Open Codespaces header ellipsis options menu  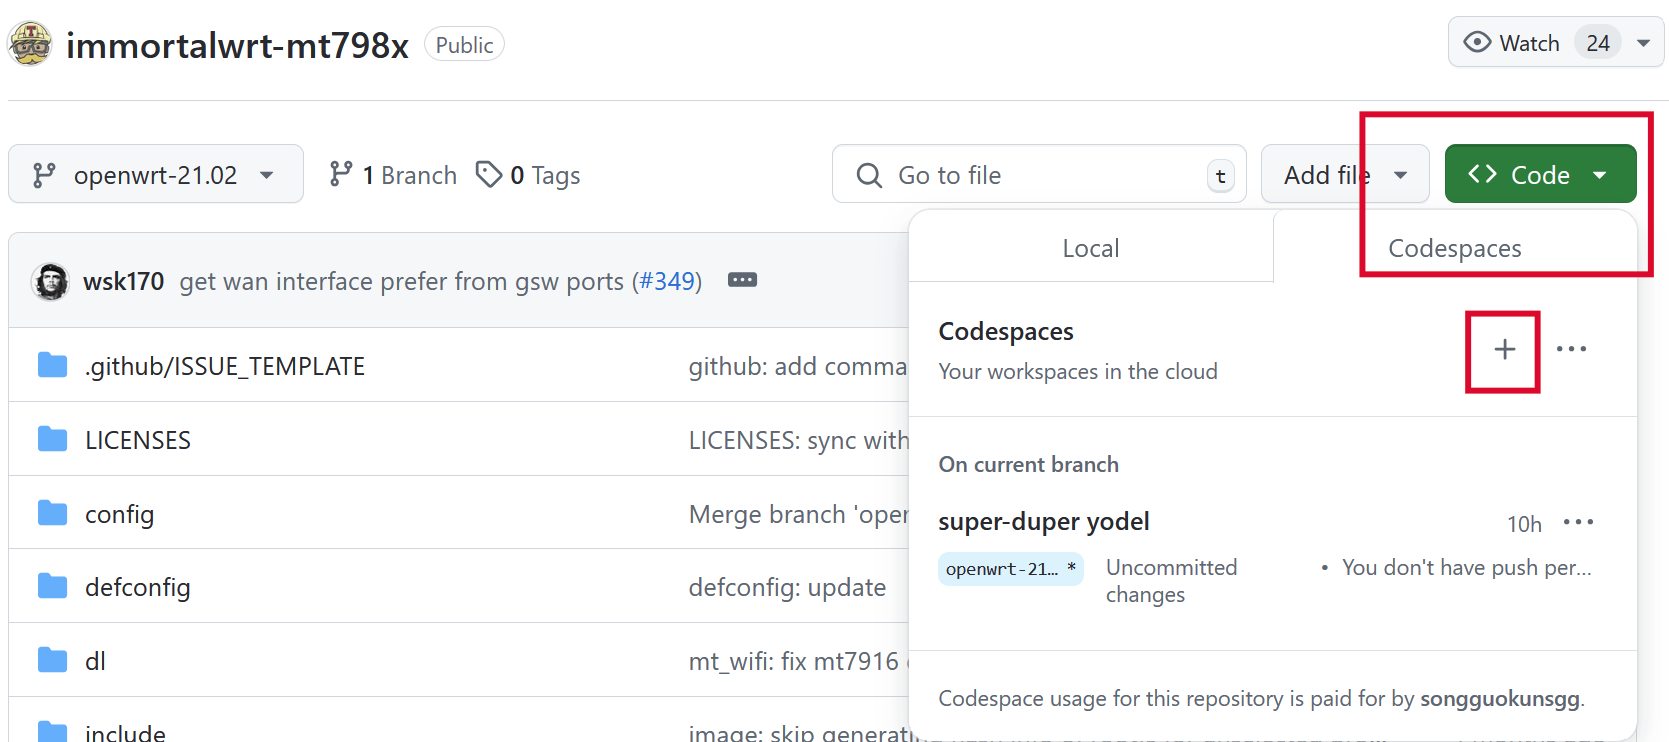tap(1571, 349)
